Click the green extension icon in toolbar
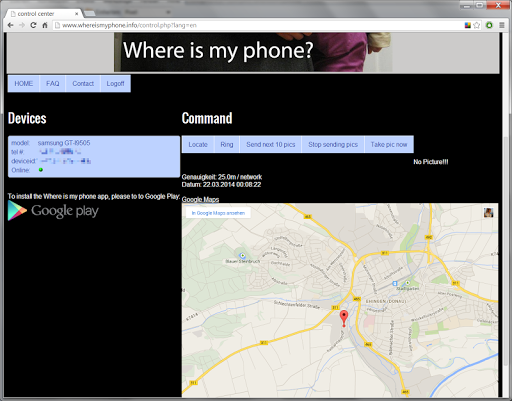512x401 pixels. coord(489,25)
